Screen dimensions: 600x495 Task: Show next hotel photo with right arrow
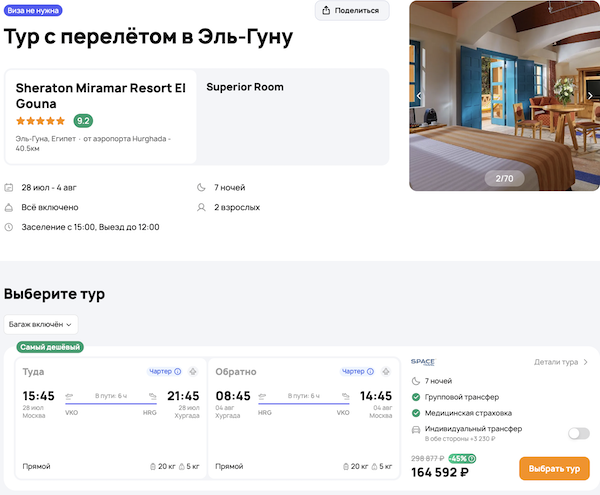pos(590,96)
